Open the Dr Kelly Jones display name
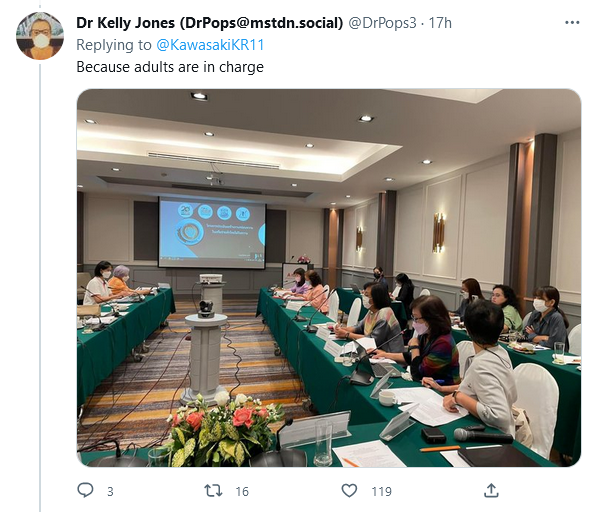 pyautogui.click(x=210, y=23)
